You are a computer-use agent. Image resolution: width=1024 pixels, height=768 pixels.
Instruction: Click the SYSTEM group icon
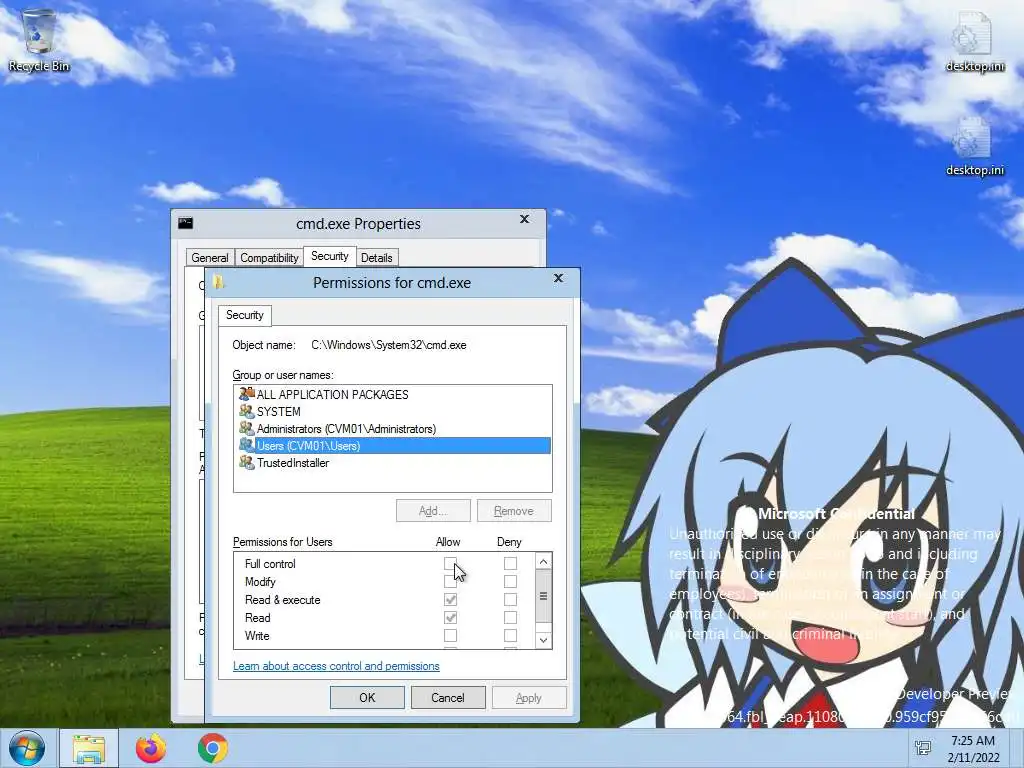[246, 411]
